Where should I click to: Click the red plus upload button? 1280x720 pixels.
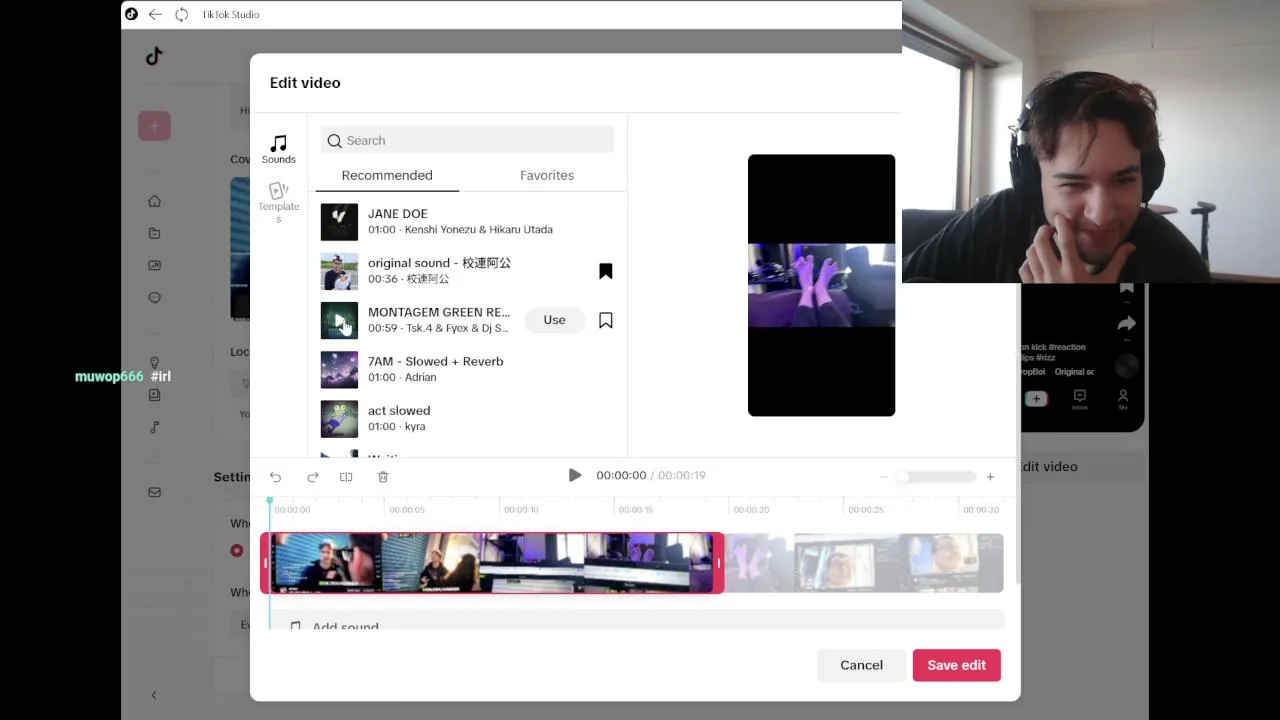(x=154, y=126)
